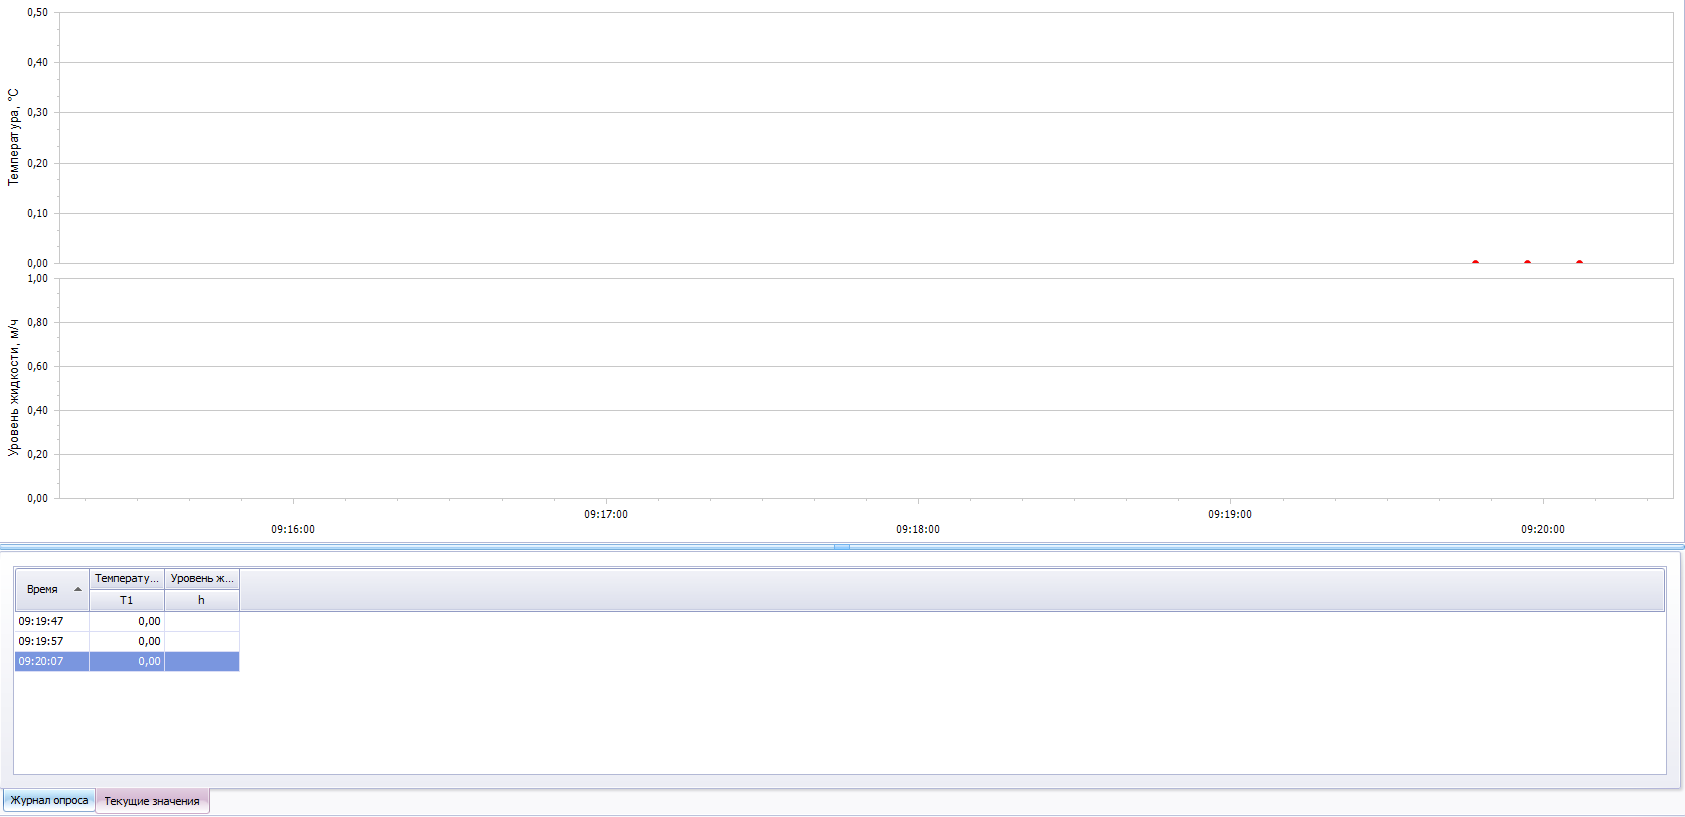Click the Температу... column header
The image size is (1685, 817).
[x=127, y=578]
